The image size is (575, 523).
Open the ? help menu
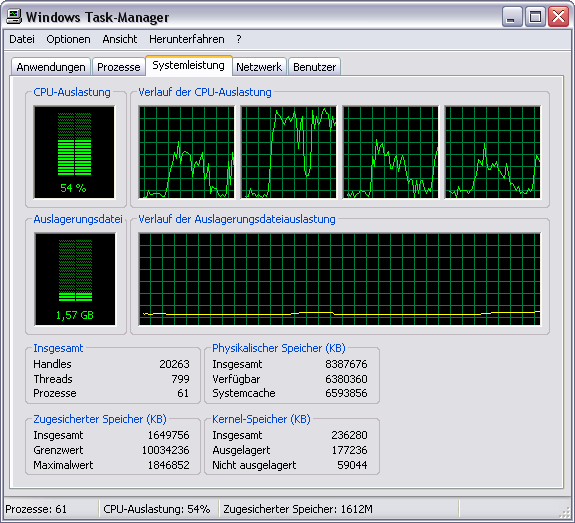239,39
